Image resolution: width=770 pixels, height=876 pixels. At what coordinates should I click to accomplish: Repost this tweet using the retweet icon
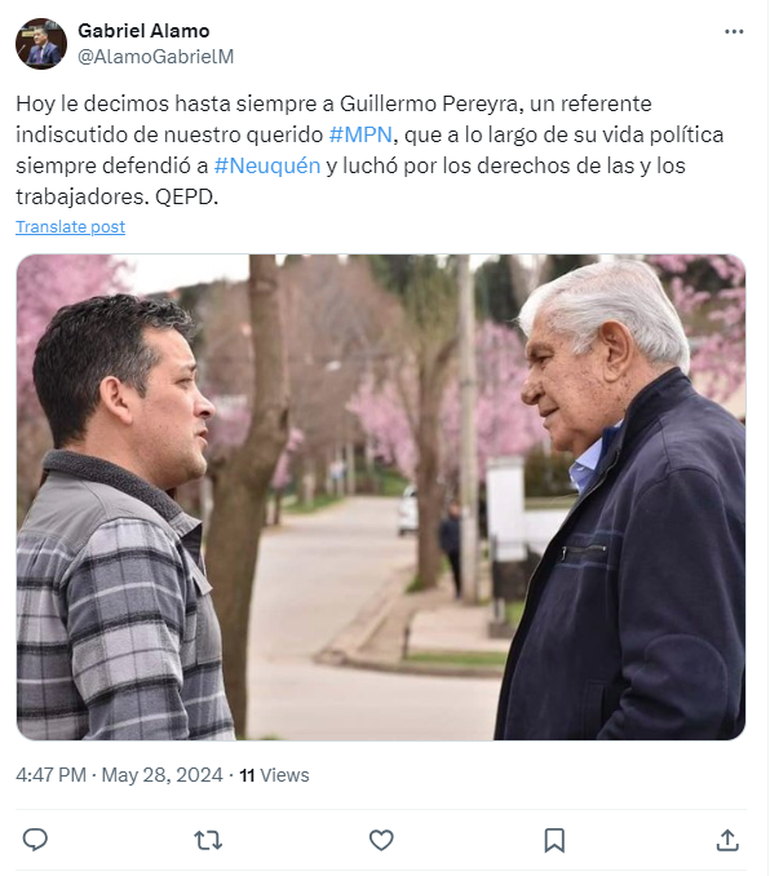click(x=208, y=840)
